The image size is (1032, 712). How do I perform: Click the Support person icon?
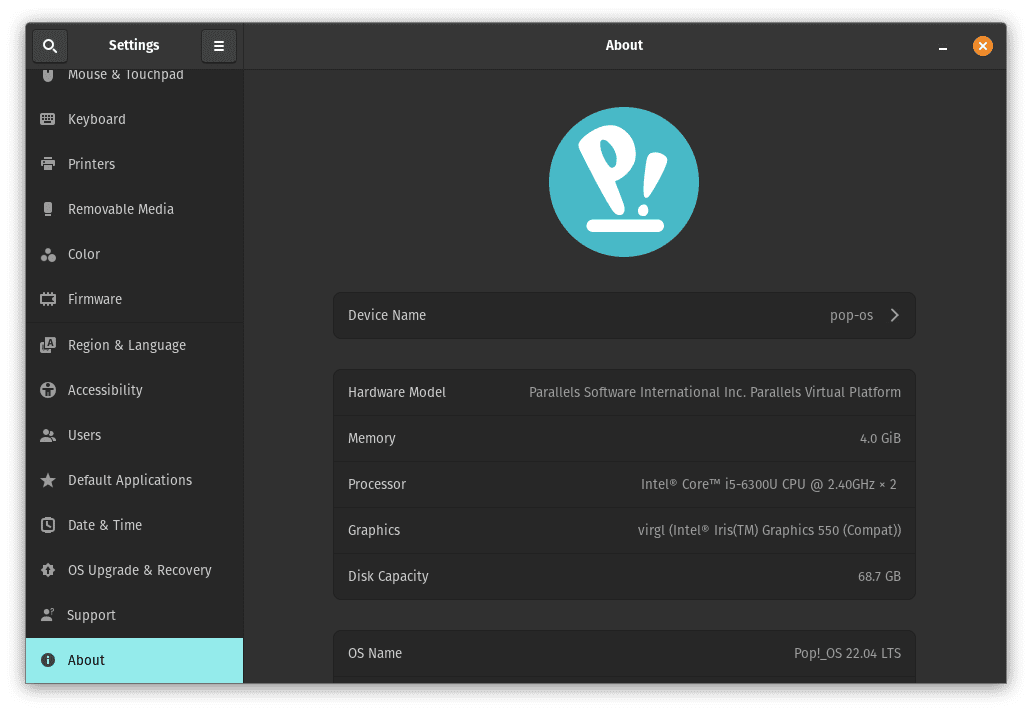(x=47, y=615)
